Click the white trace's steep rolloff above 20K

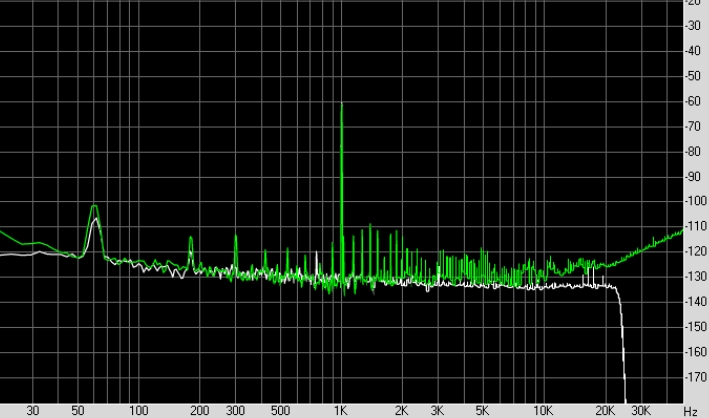[622, 344]
